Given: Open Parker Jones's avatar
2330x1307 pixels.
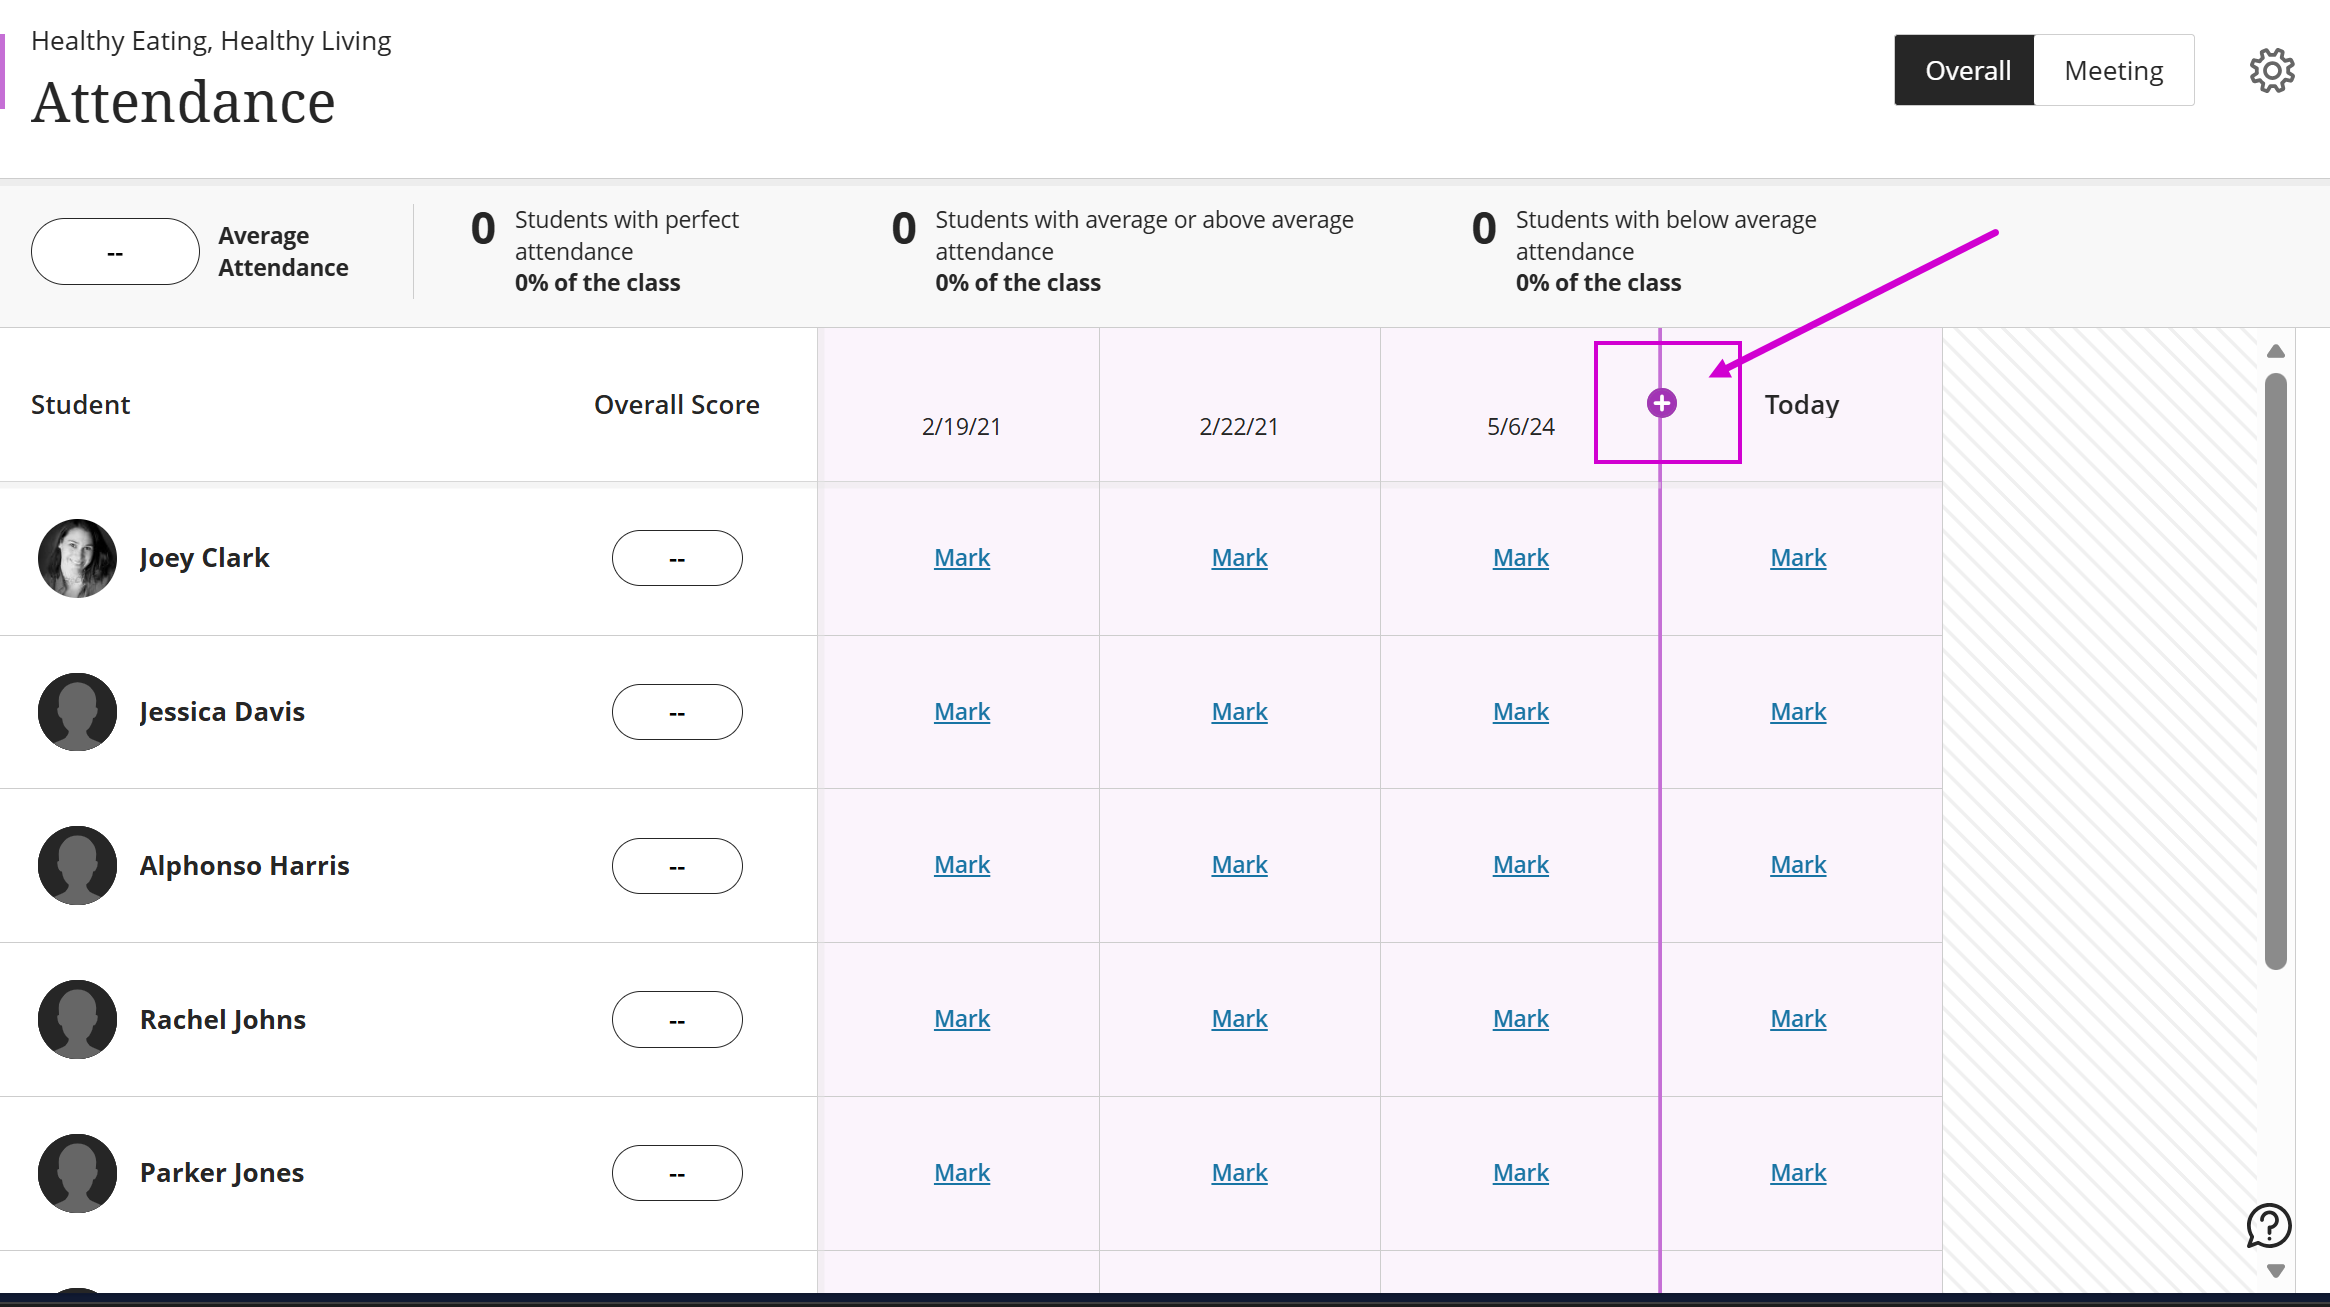Looking at the screenshot, I should (x=77, y=1173).
